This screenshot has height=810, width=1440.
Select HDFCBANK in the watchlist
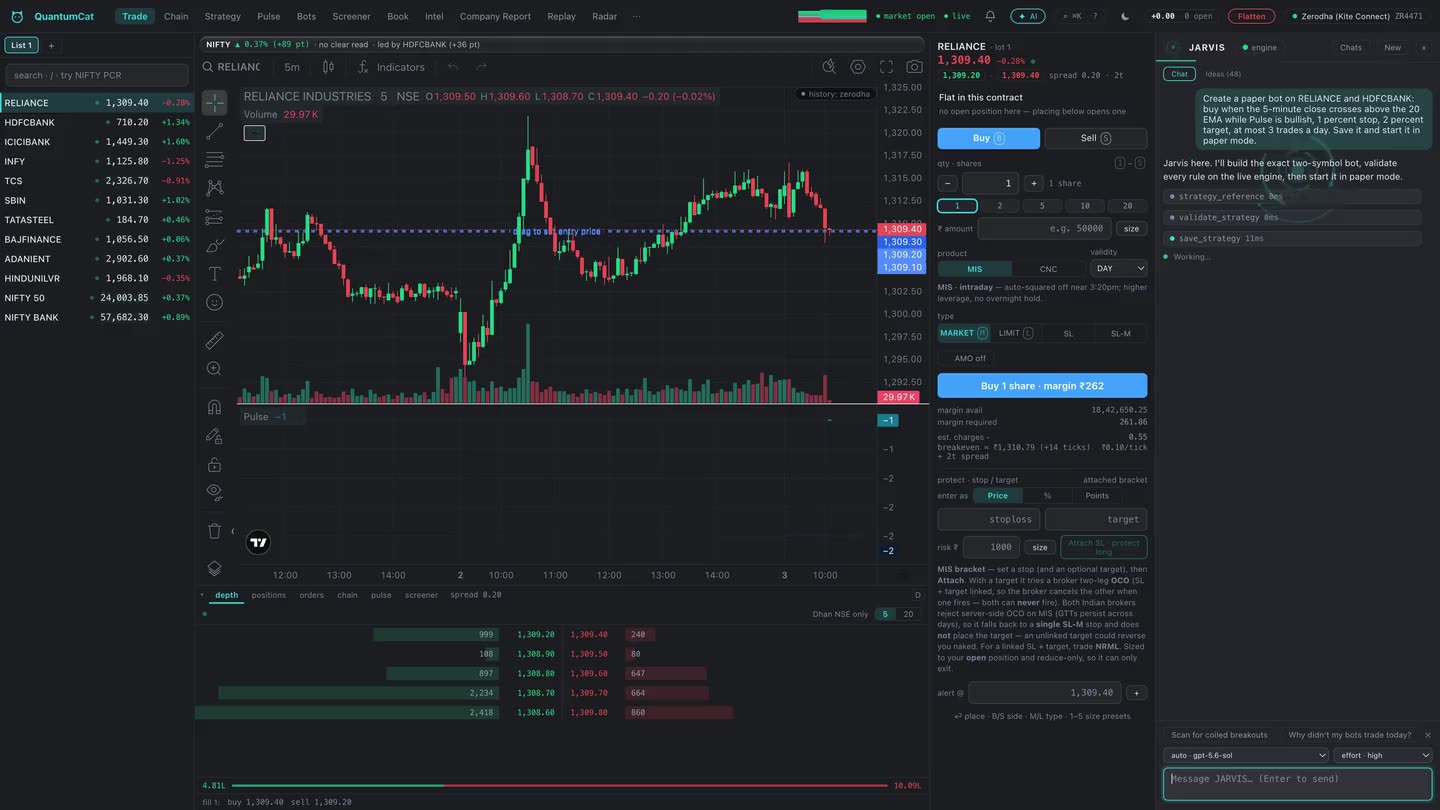tap(97, 122)
